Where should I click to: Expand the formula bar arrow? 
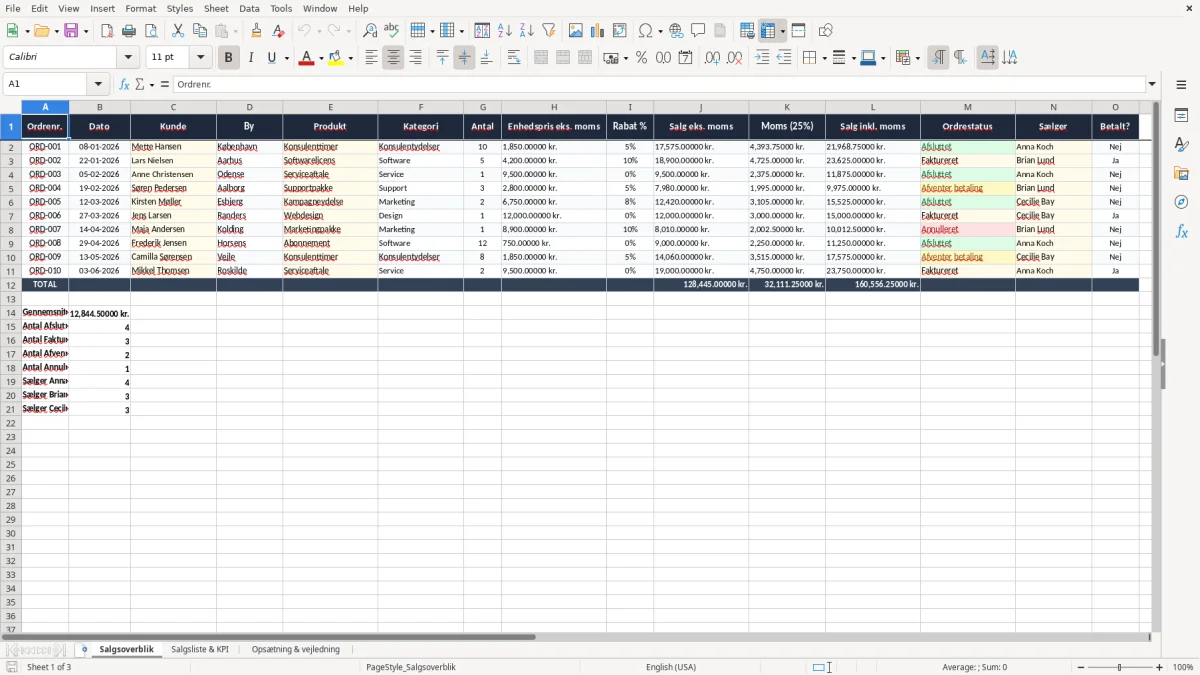(x=1152, y=85)
